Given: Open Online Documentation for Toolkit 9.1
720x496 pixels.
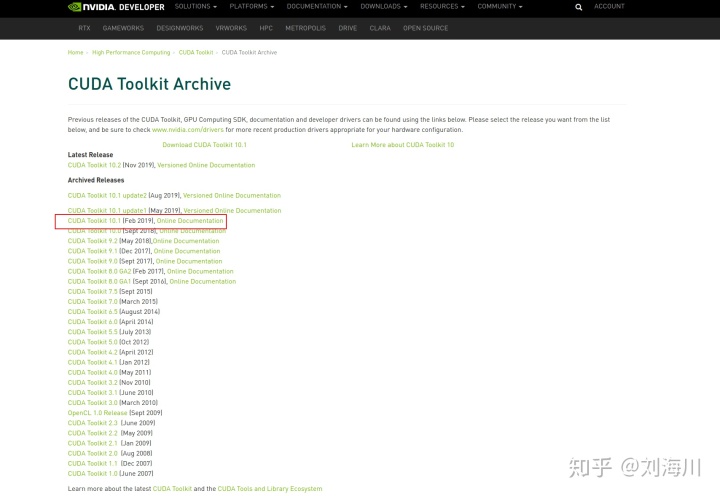Looking at the screenshot, I should coord(187,251).
